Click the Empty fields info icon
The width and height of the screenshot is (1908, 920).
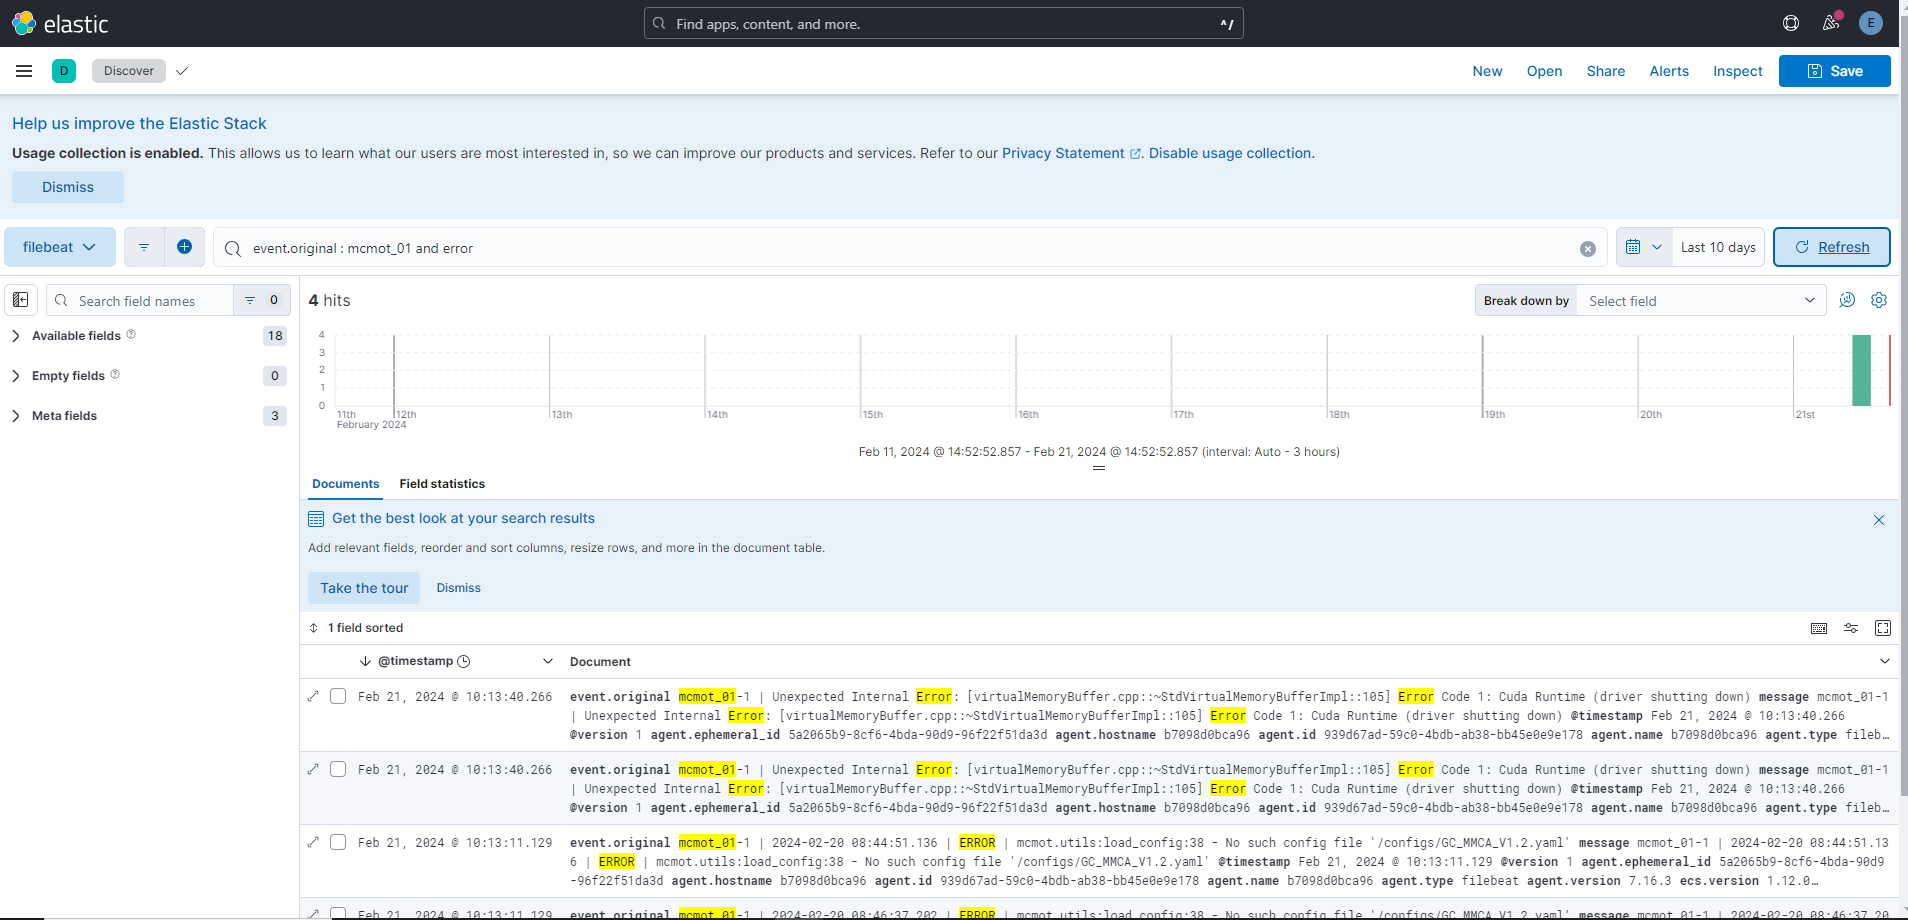coord(115,375)
